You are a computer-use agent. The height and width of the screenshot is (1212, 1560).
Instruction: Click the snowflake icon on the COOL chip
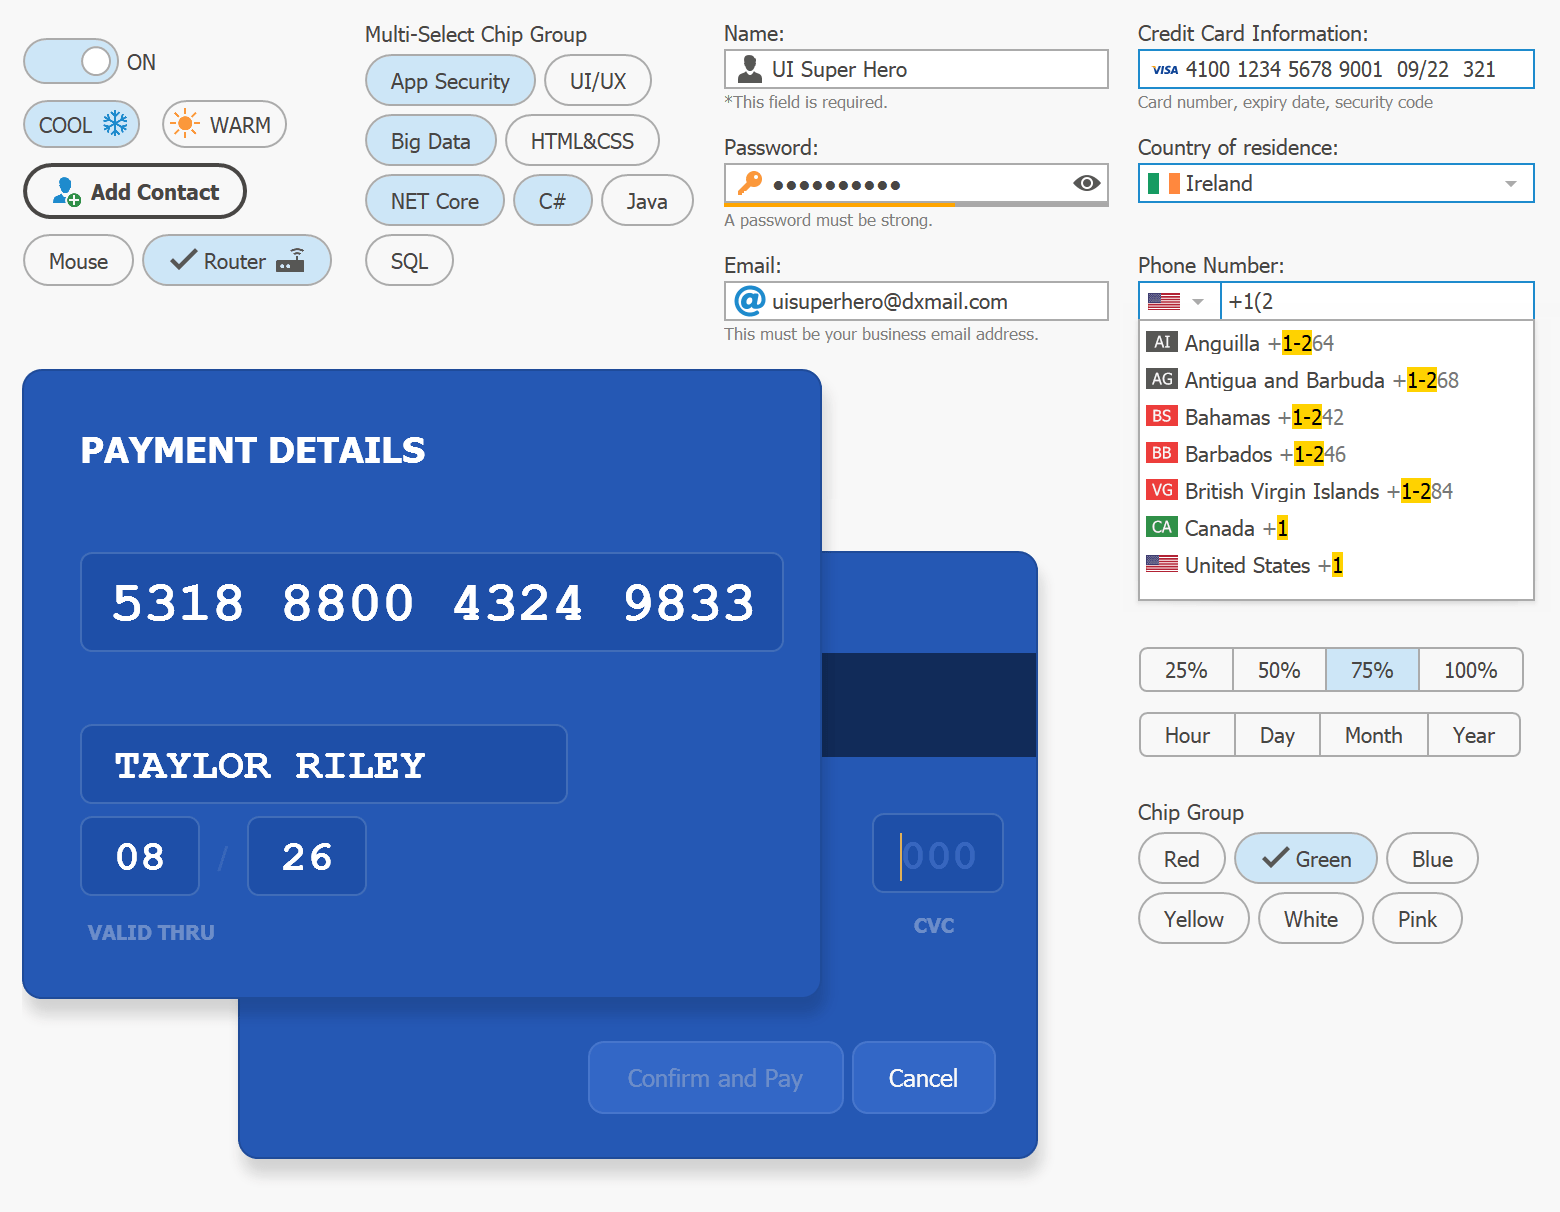[116, 124]
